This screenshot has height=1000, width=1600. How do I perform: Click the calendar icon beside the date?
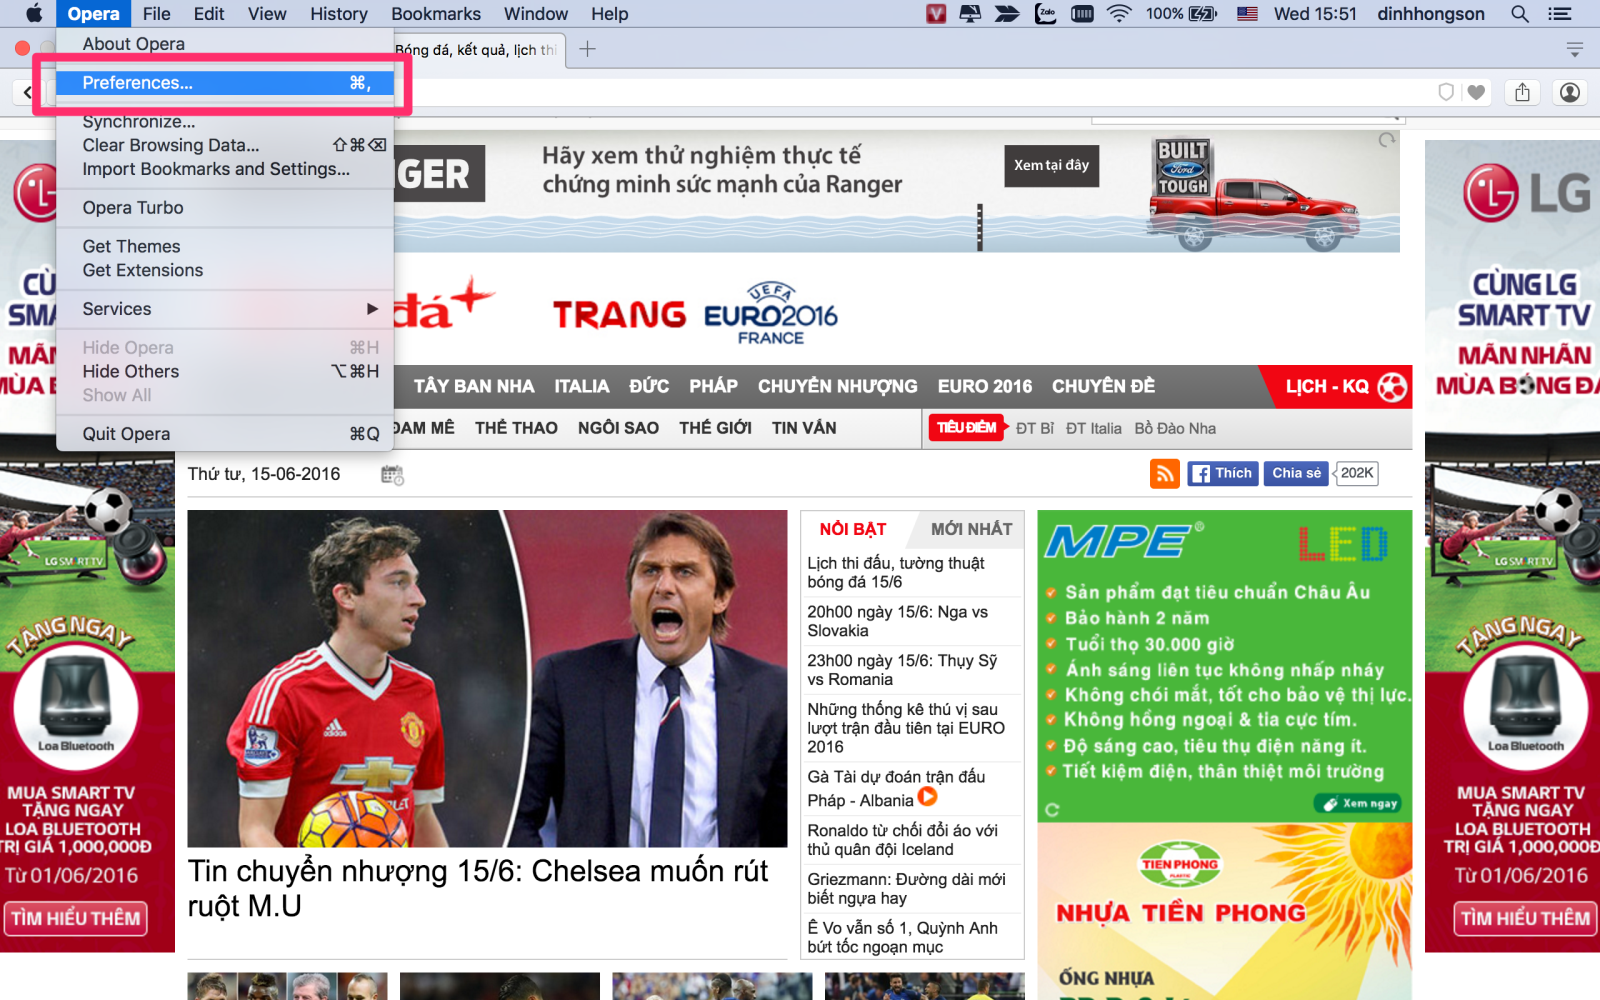click(x=392, y=475)
